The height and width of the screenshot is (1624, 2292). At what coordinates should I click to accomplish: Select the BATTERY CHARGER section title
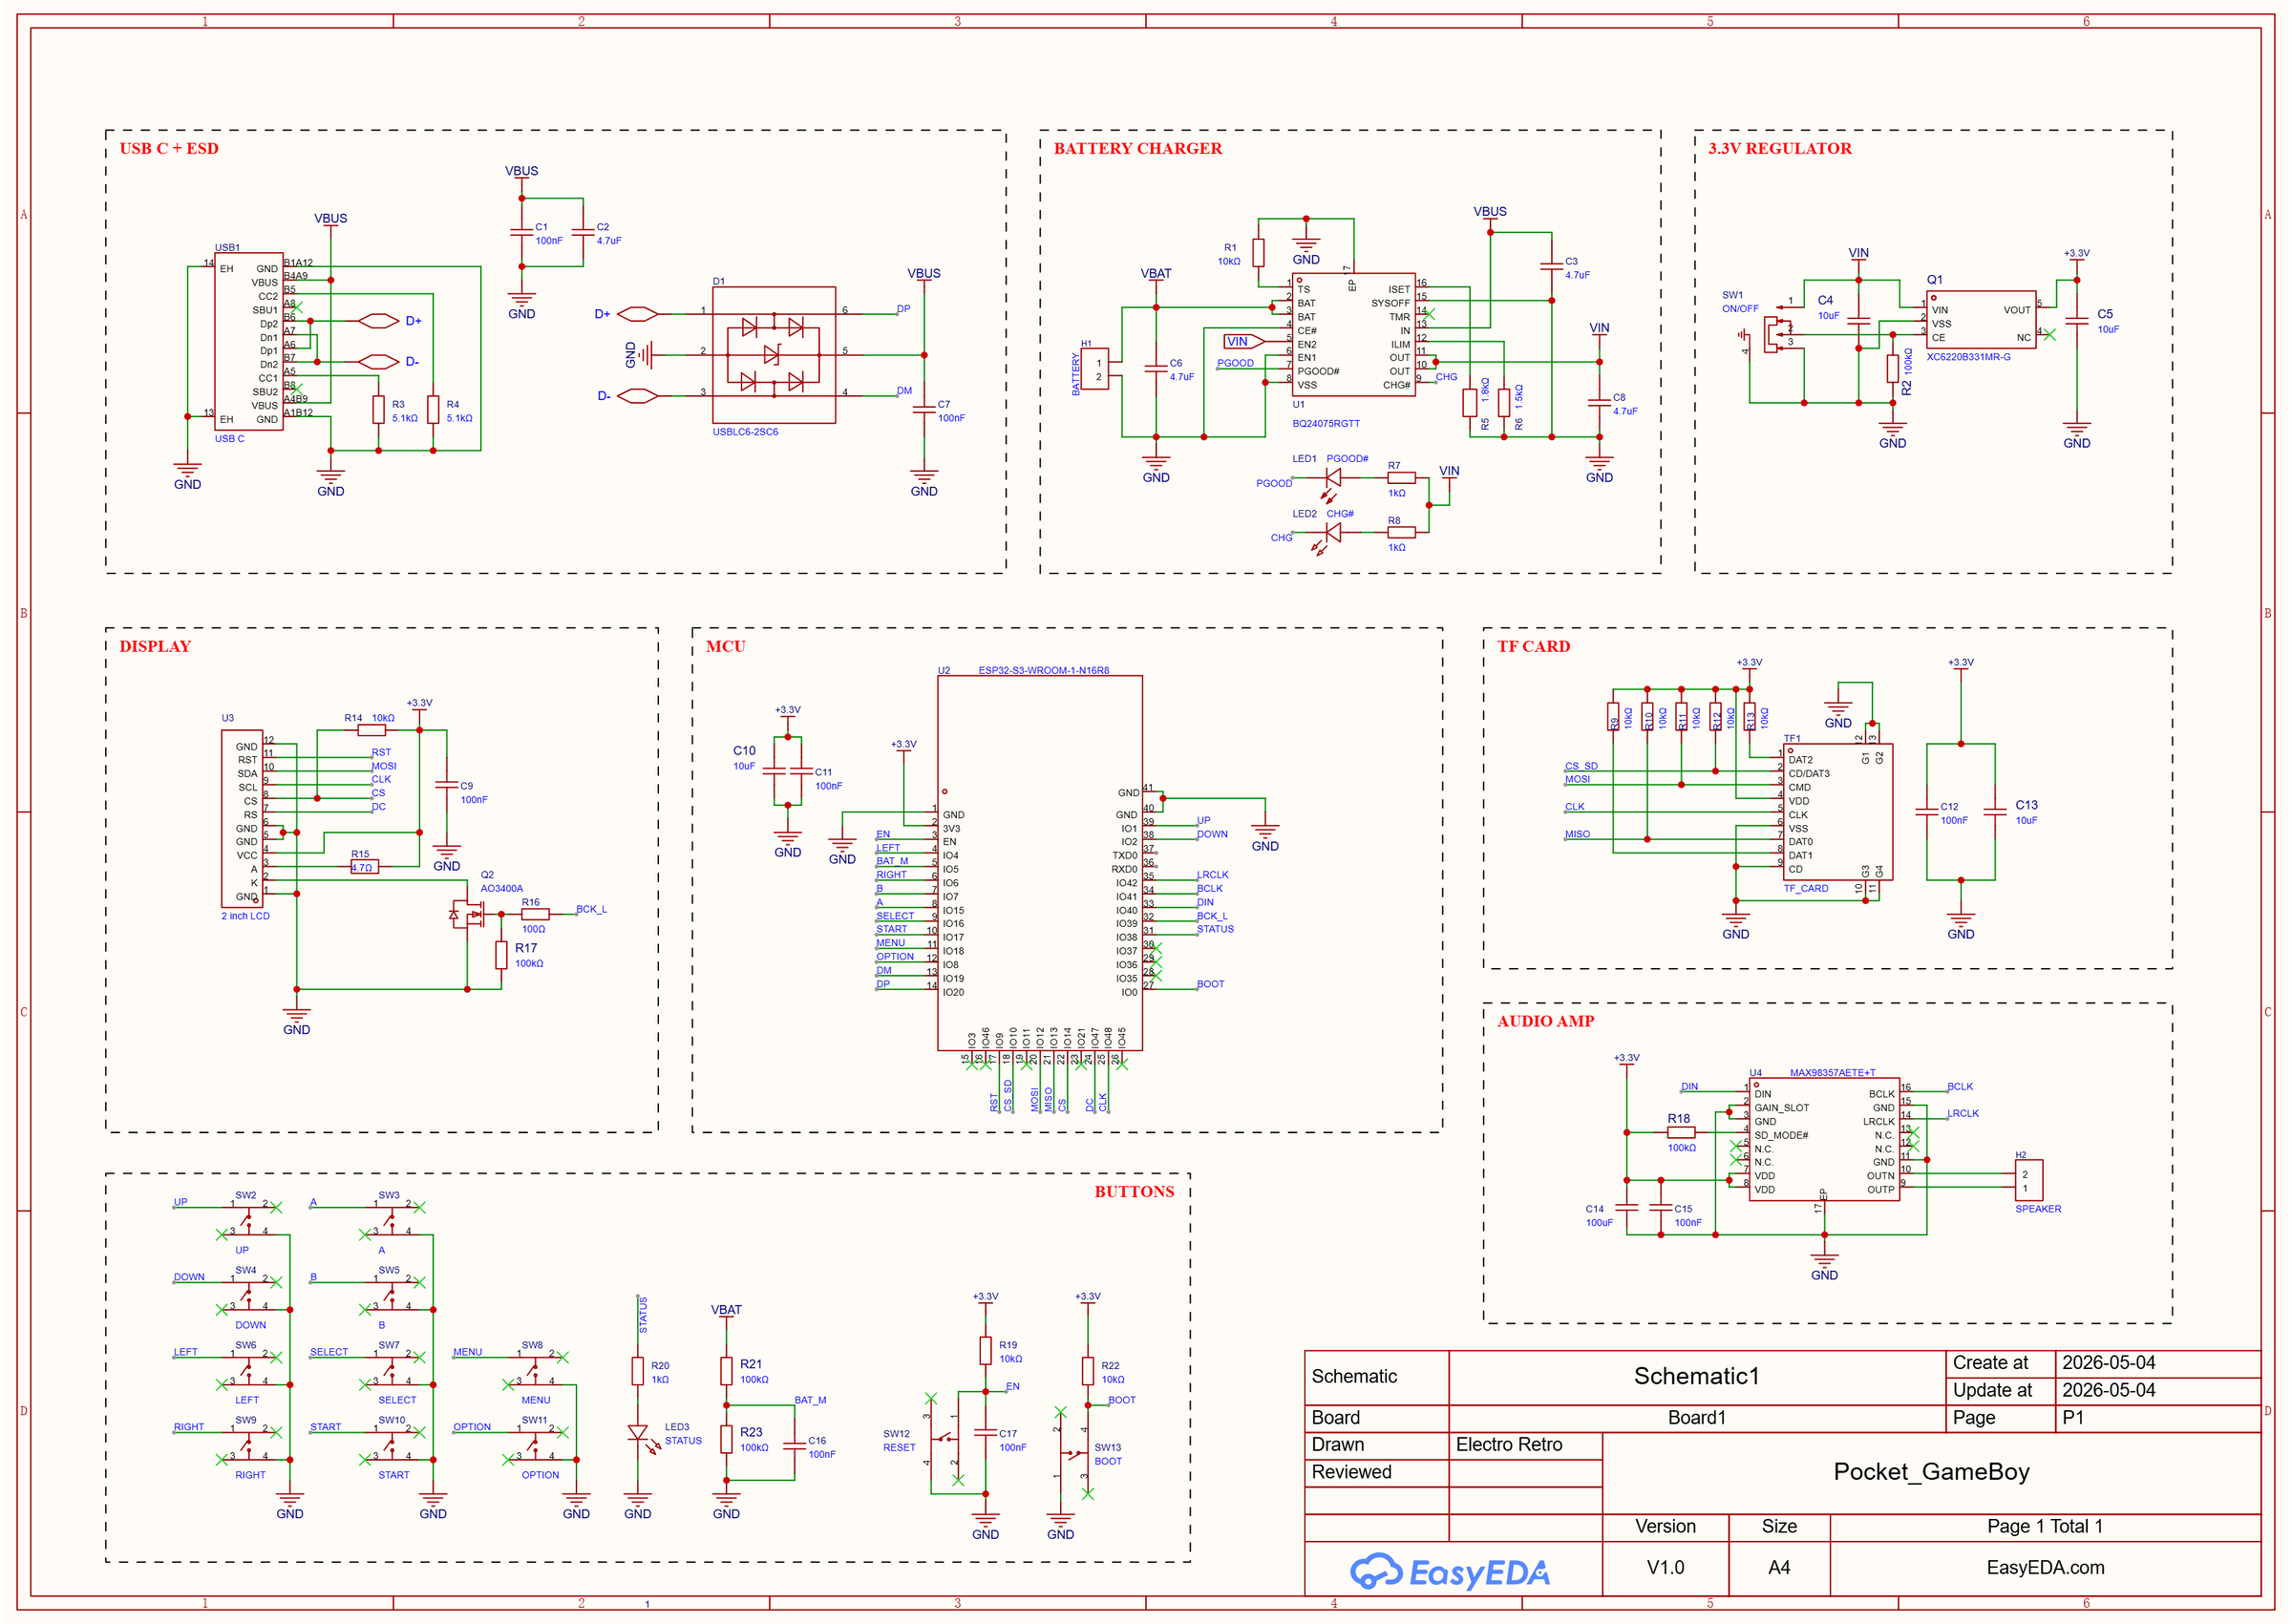tap(1138, 149)
